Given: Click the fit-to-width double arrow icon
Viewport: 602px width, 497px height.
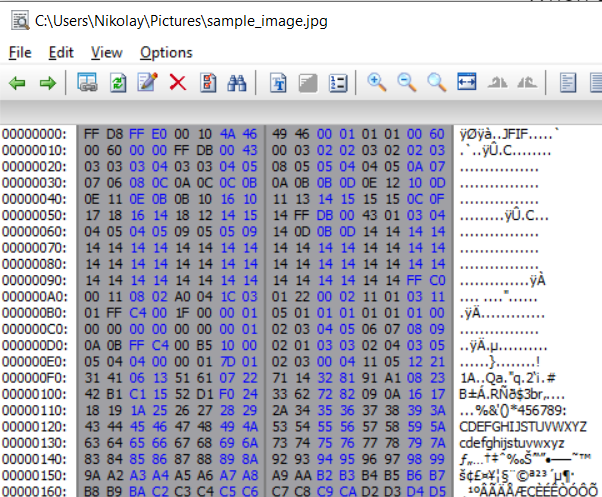Looking at the screenshot, I should (467, 83).
